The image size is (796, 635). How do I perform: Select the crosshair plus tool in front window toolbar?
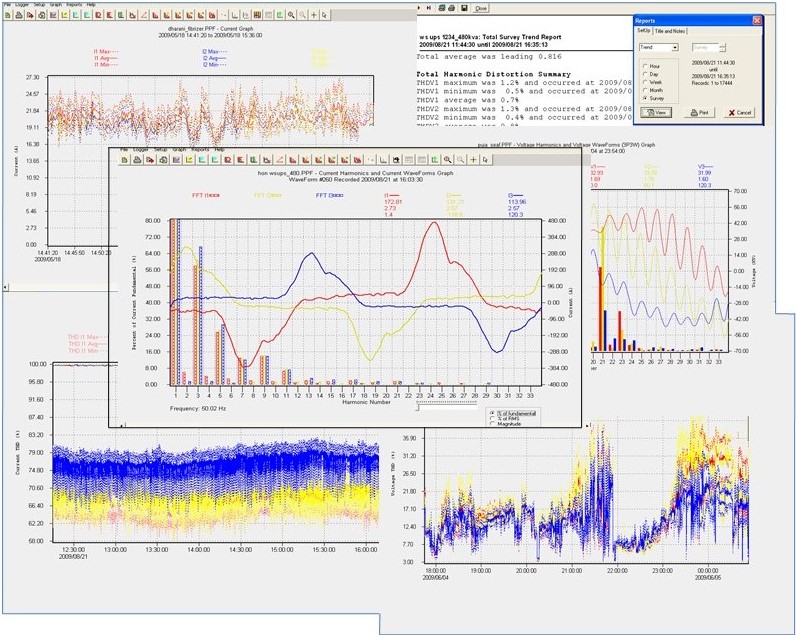tap(473, 160)
